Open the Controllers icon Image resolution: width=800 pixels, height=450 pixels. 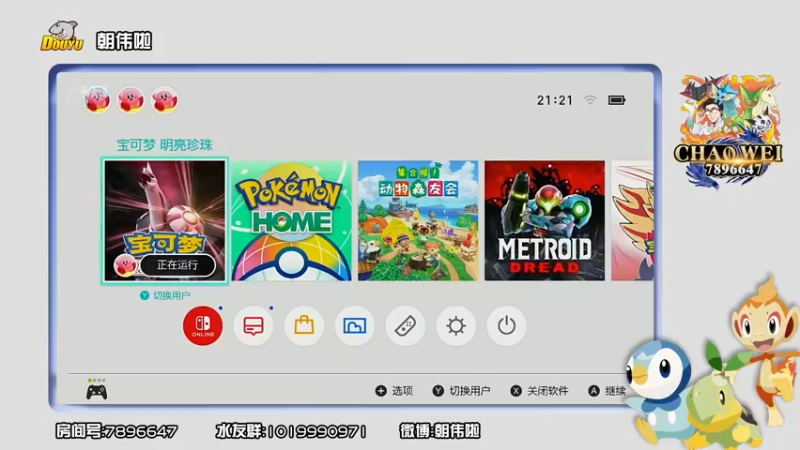[x=405, y=326]
